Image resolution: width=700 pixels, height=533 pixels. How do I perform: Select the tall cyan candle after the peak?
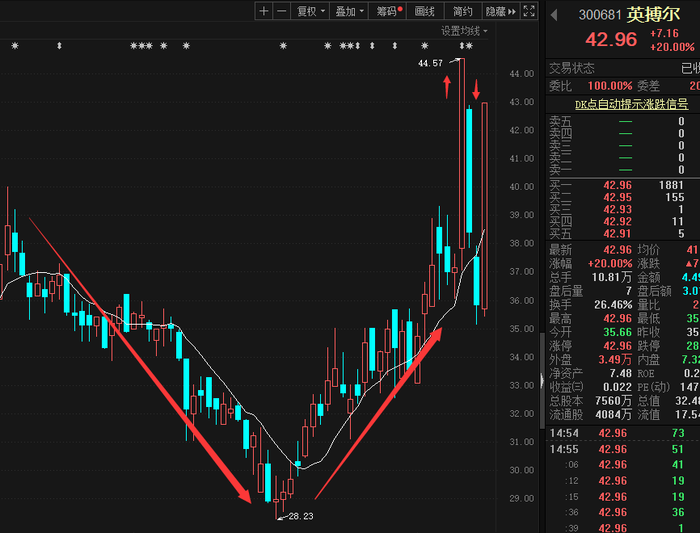tap(469, 171)
